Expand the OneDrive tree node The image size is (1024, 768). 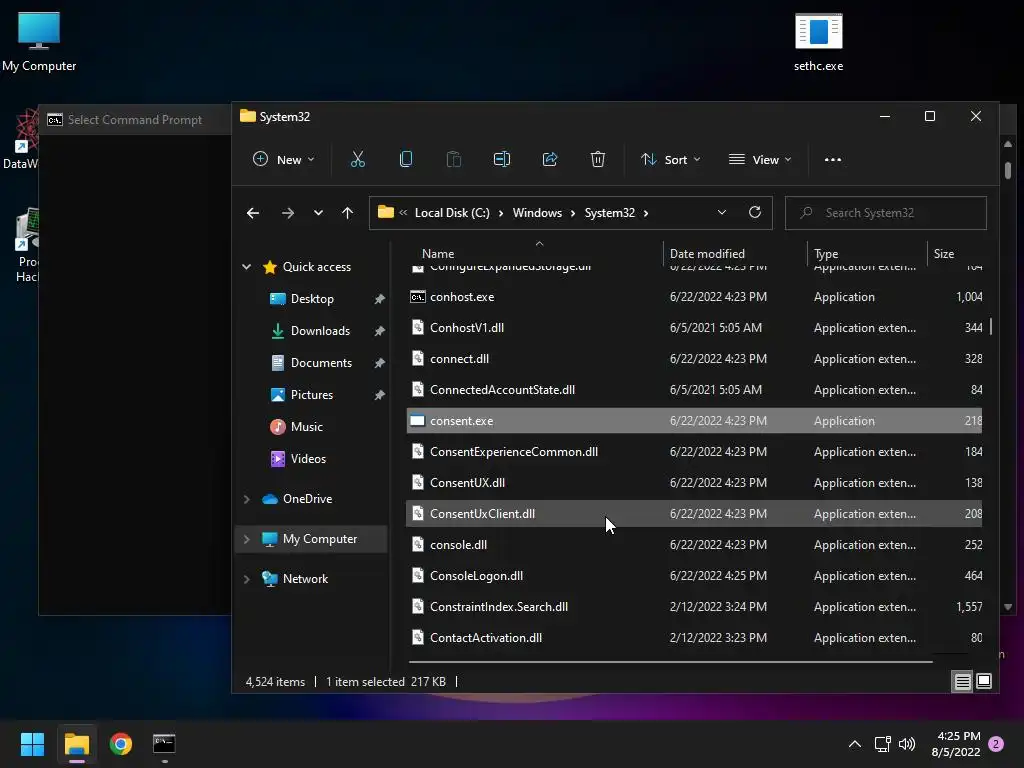pyautogui.click(x=246, y=499)
